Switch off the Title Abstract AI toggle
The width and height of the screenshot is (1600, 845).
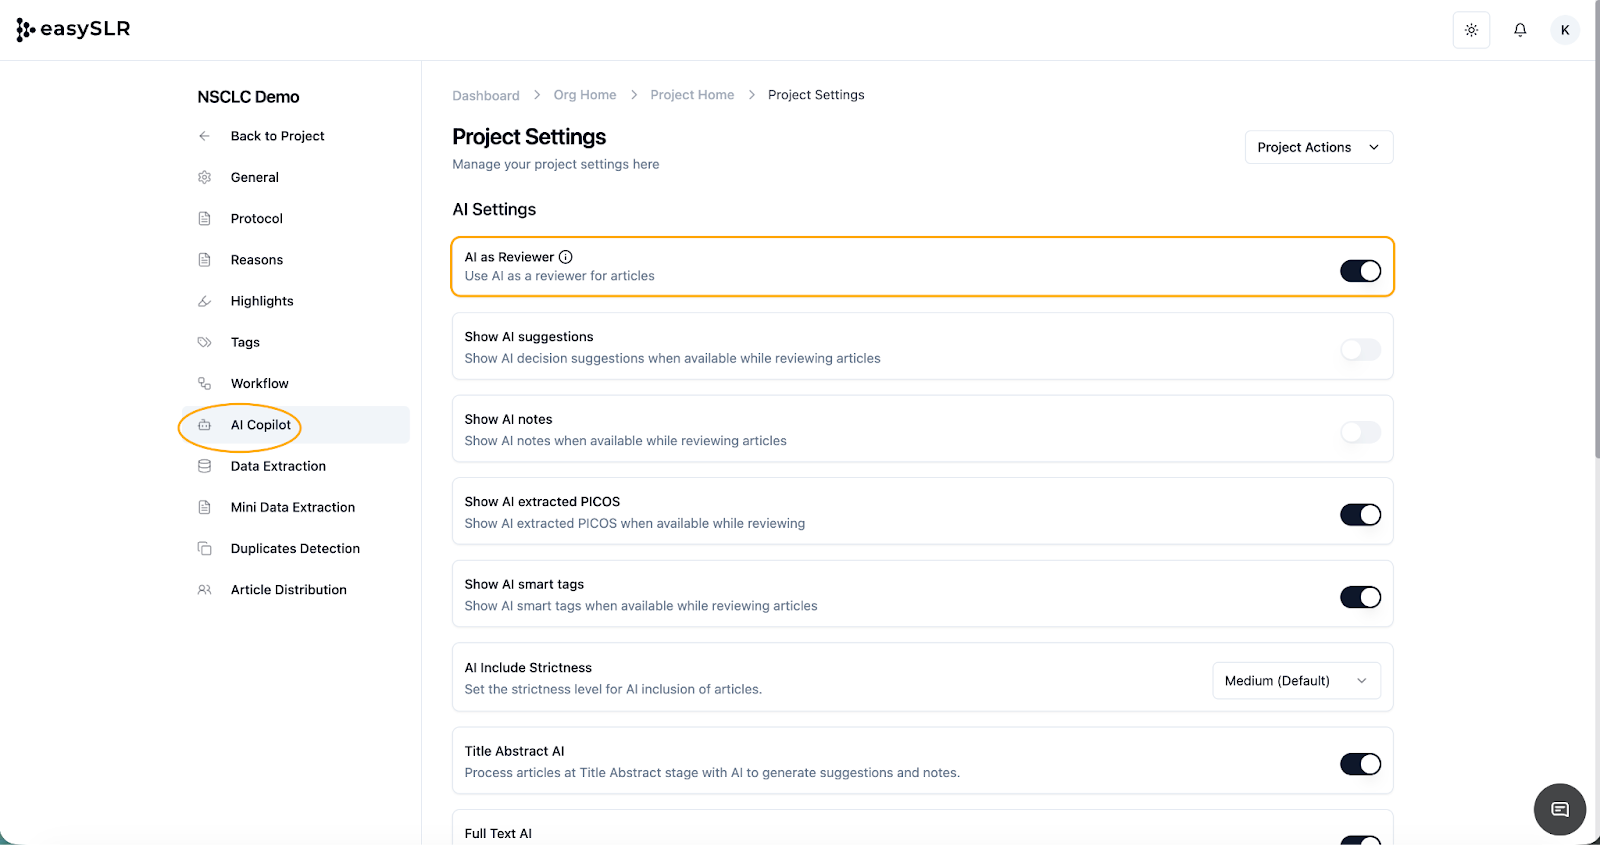click(1360, 764)
